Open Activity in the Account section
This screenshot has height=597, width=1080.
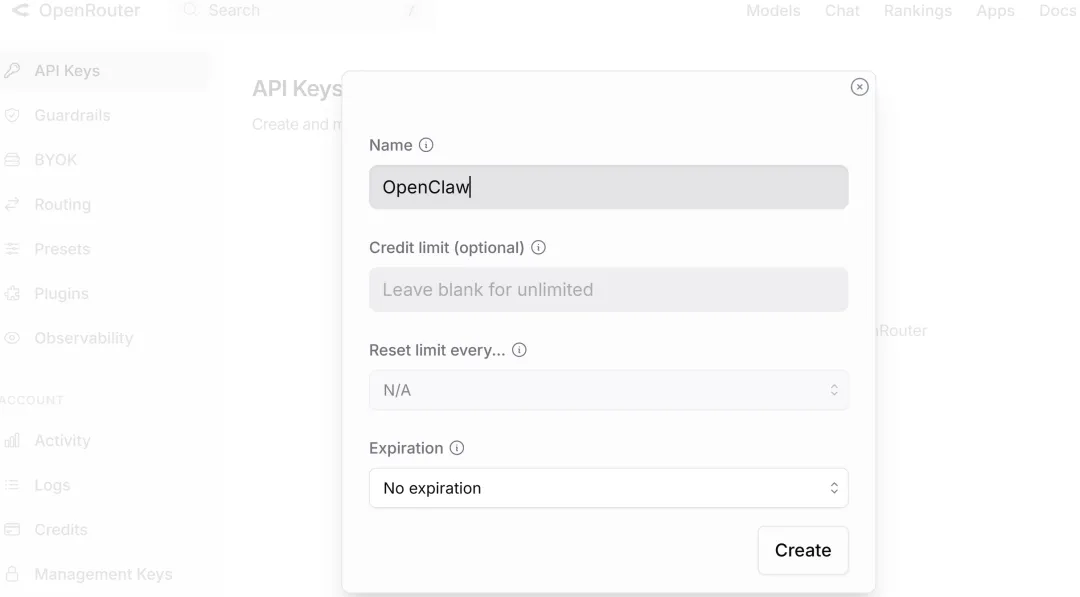click(x=62, y=441)
